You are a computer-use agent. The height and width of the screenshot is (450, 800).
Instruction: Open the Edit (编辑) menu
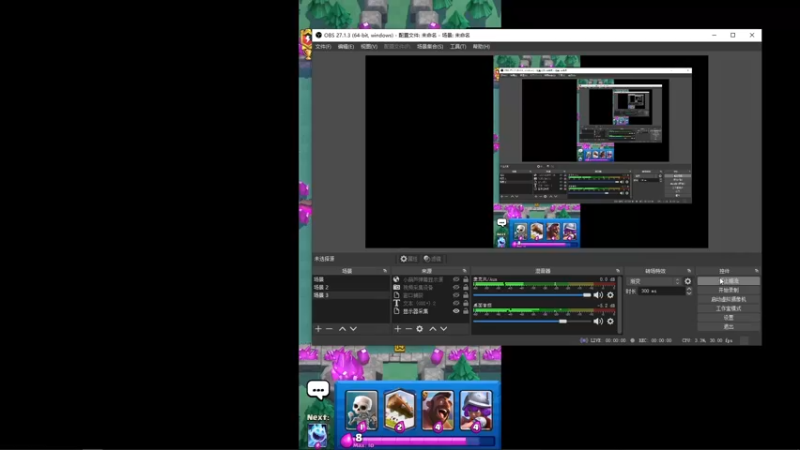(x=345, y=46)
